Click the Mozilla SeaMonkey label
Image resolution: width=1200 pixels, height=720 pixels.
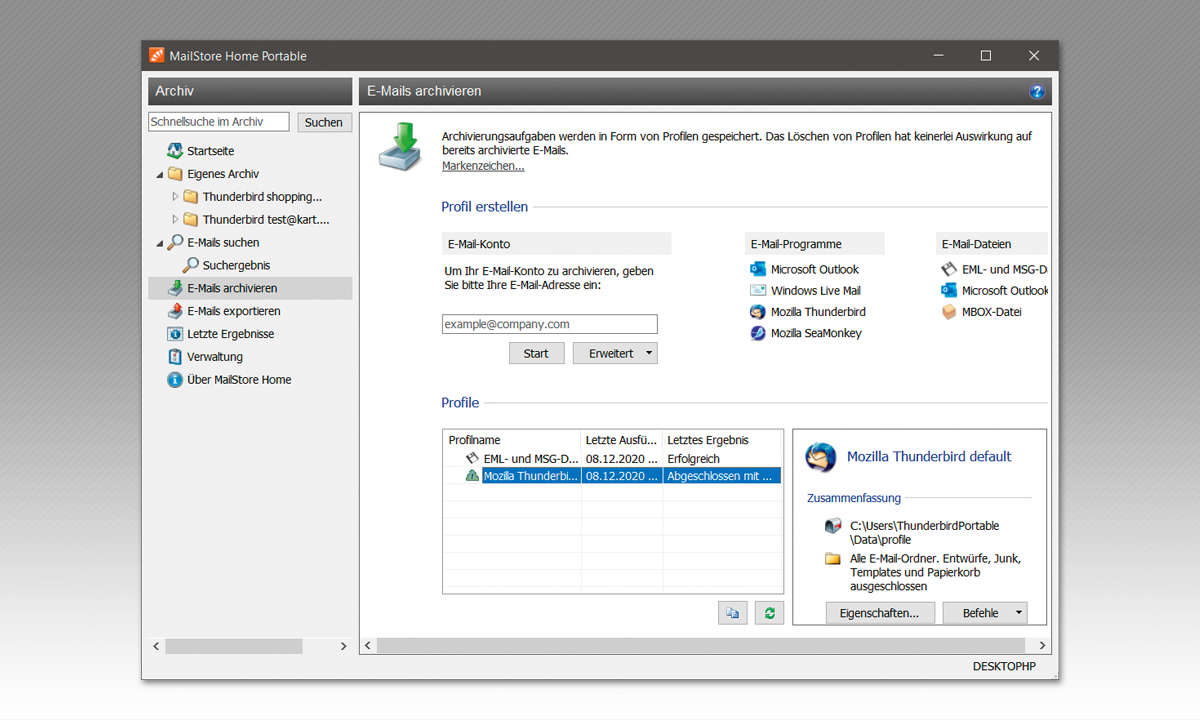coord(816,333)
